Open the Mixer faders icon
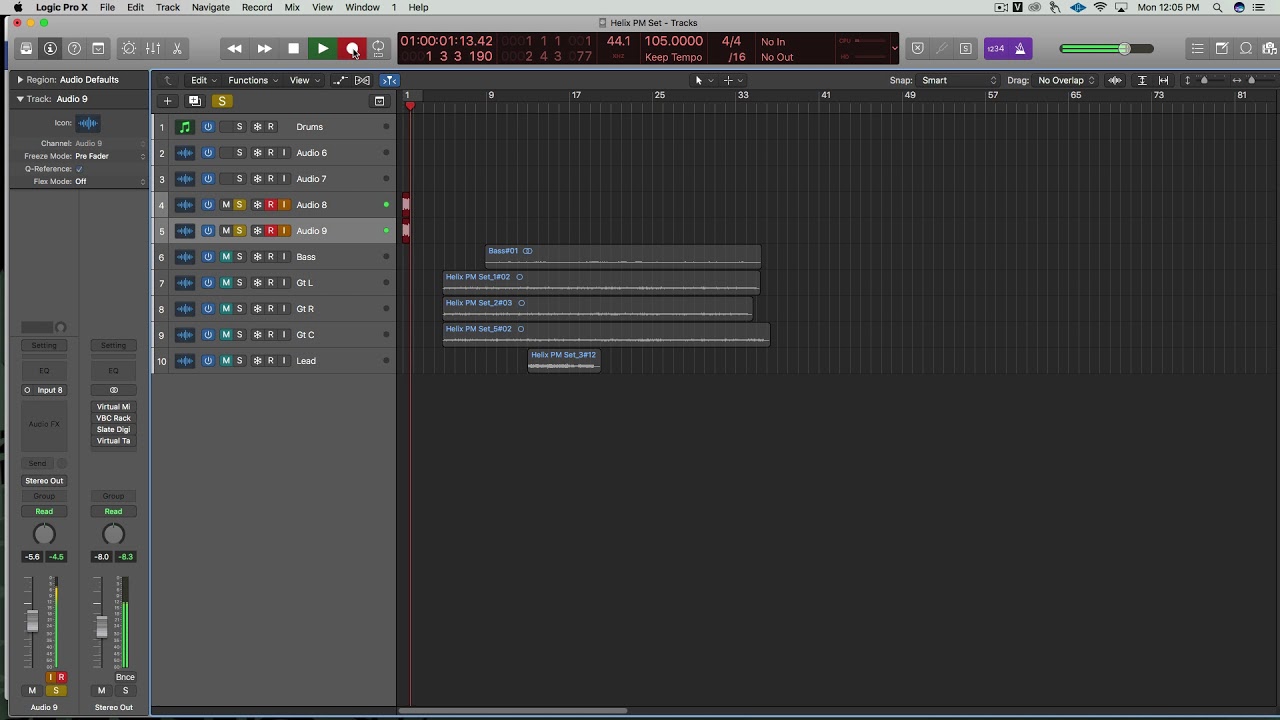 tap(153, 48)
